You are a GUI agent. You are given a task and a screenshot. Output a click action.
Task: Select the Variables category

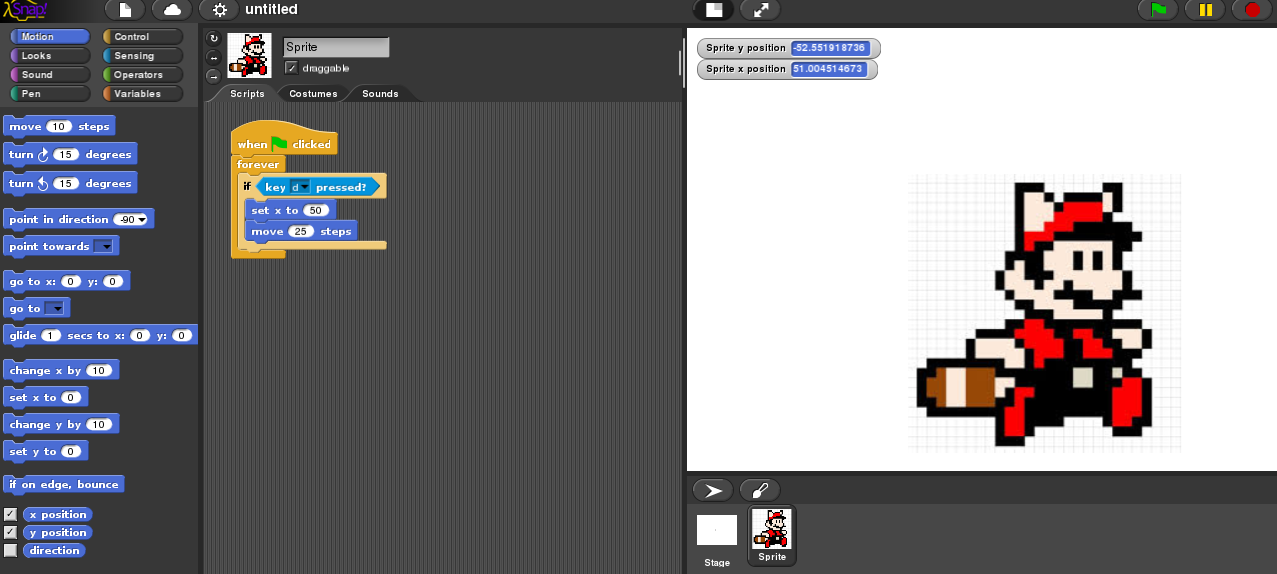(143, 94)
